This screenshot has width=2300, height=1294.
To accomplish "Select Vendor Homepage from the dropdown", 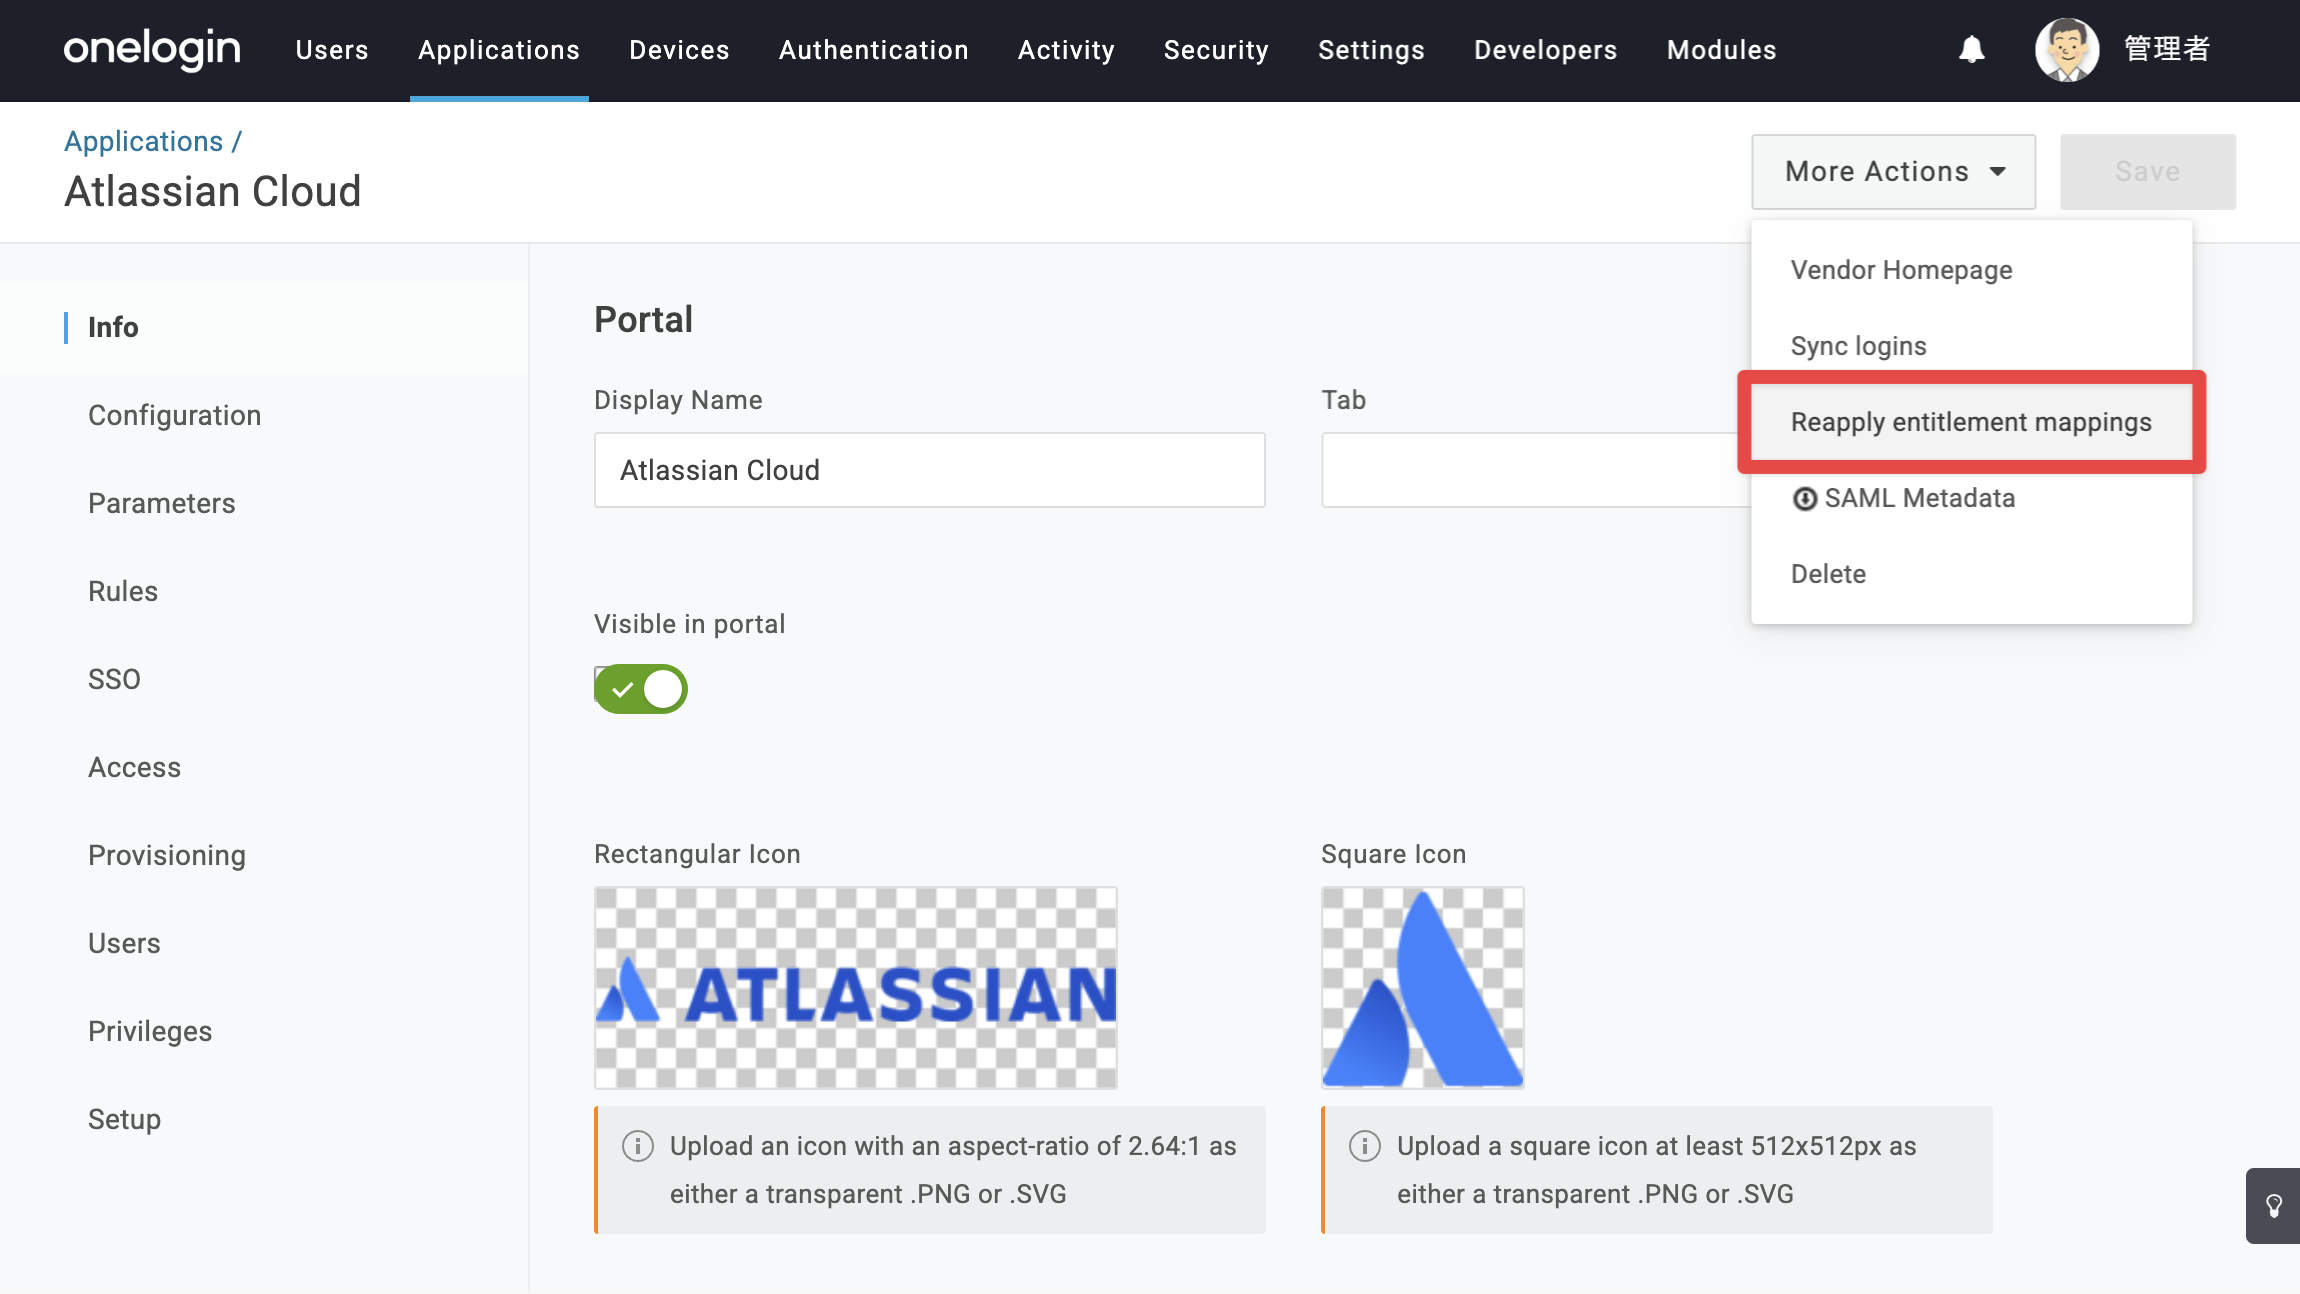I will click(1971, 270).
